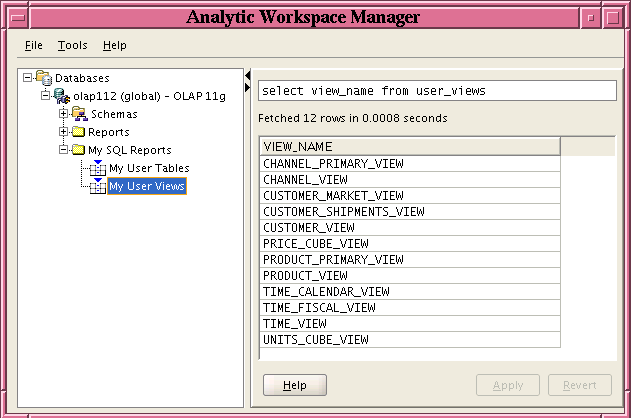Click the My User Views report icon

click(97, 186)
